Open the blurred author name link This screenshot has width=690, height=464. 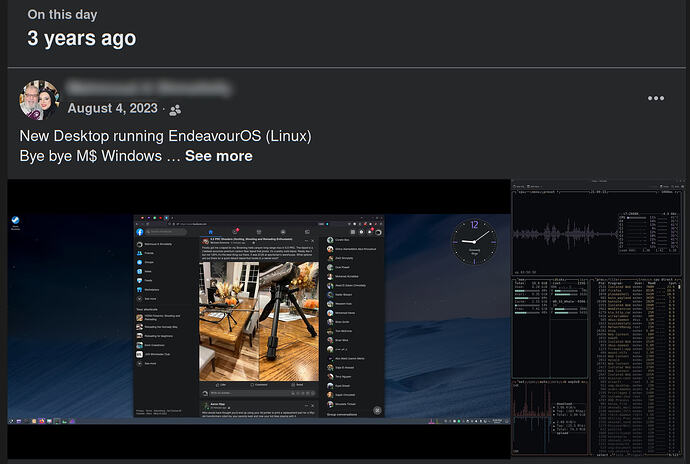pos(149,88)
